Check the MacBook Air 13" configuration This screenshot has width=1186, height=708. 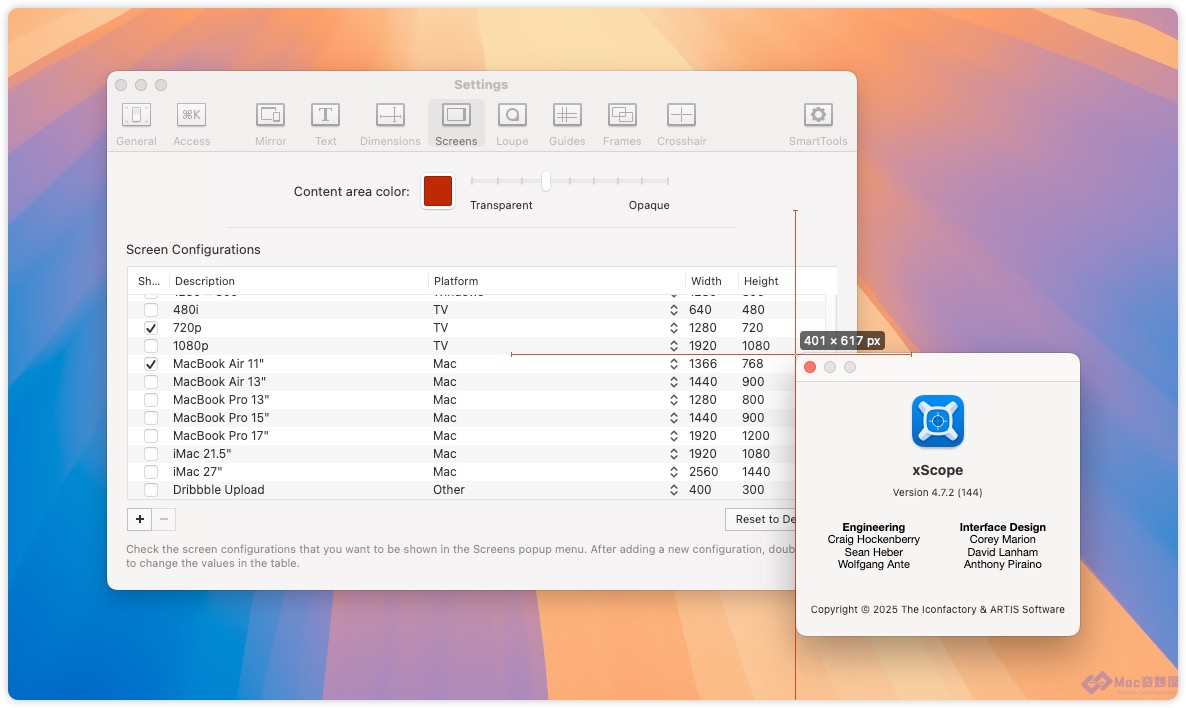[151, 382]
